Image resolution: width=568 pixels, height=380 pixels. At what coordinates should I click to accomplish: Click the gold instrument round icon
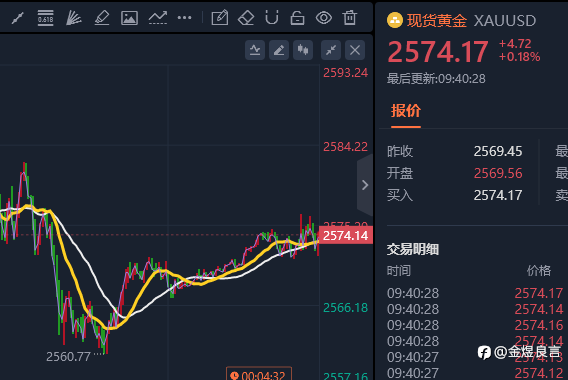coord(395,20)
